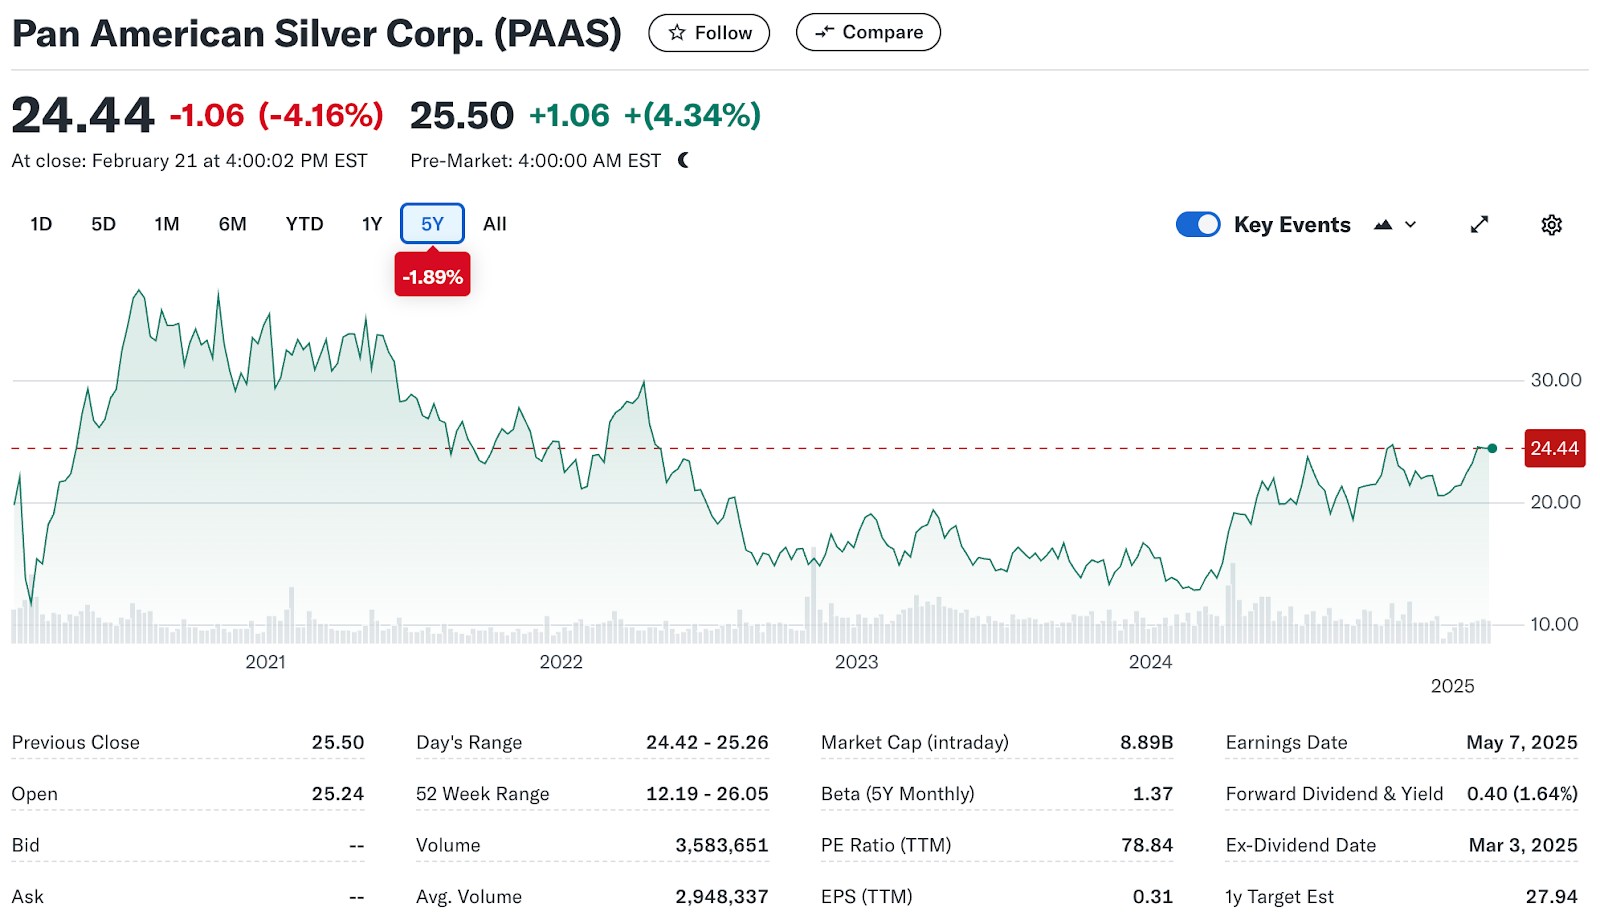Click the Pan American Silver Corp. (PAAS) title
Image resolution: width=1600 pixels, height=916 pixels.
317,33
